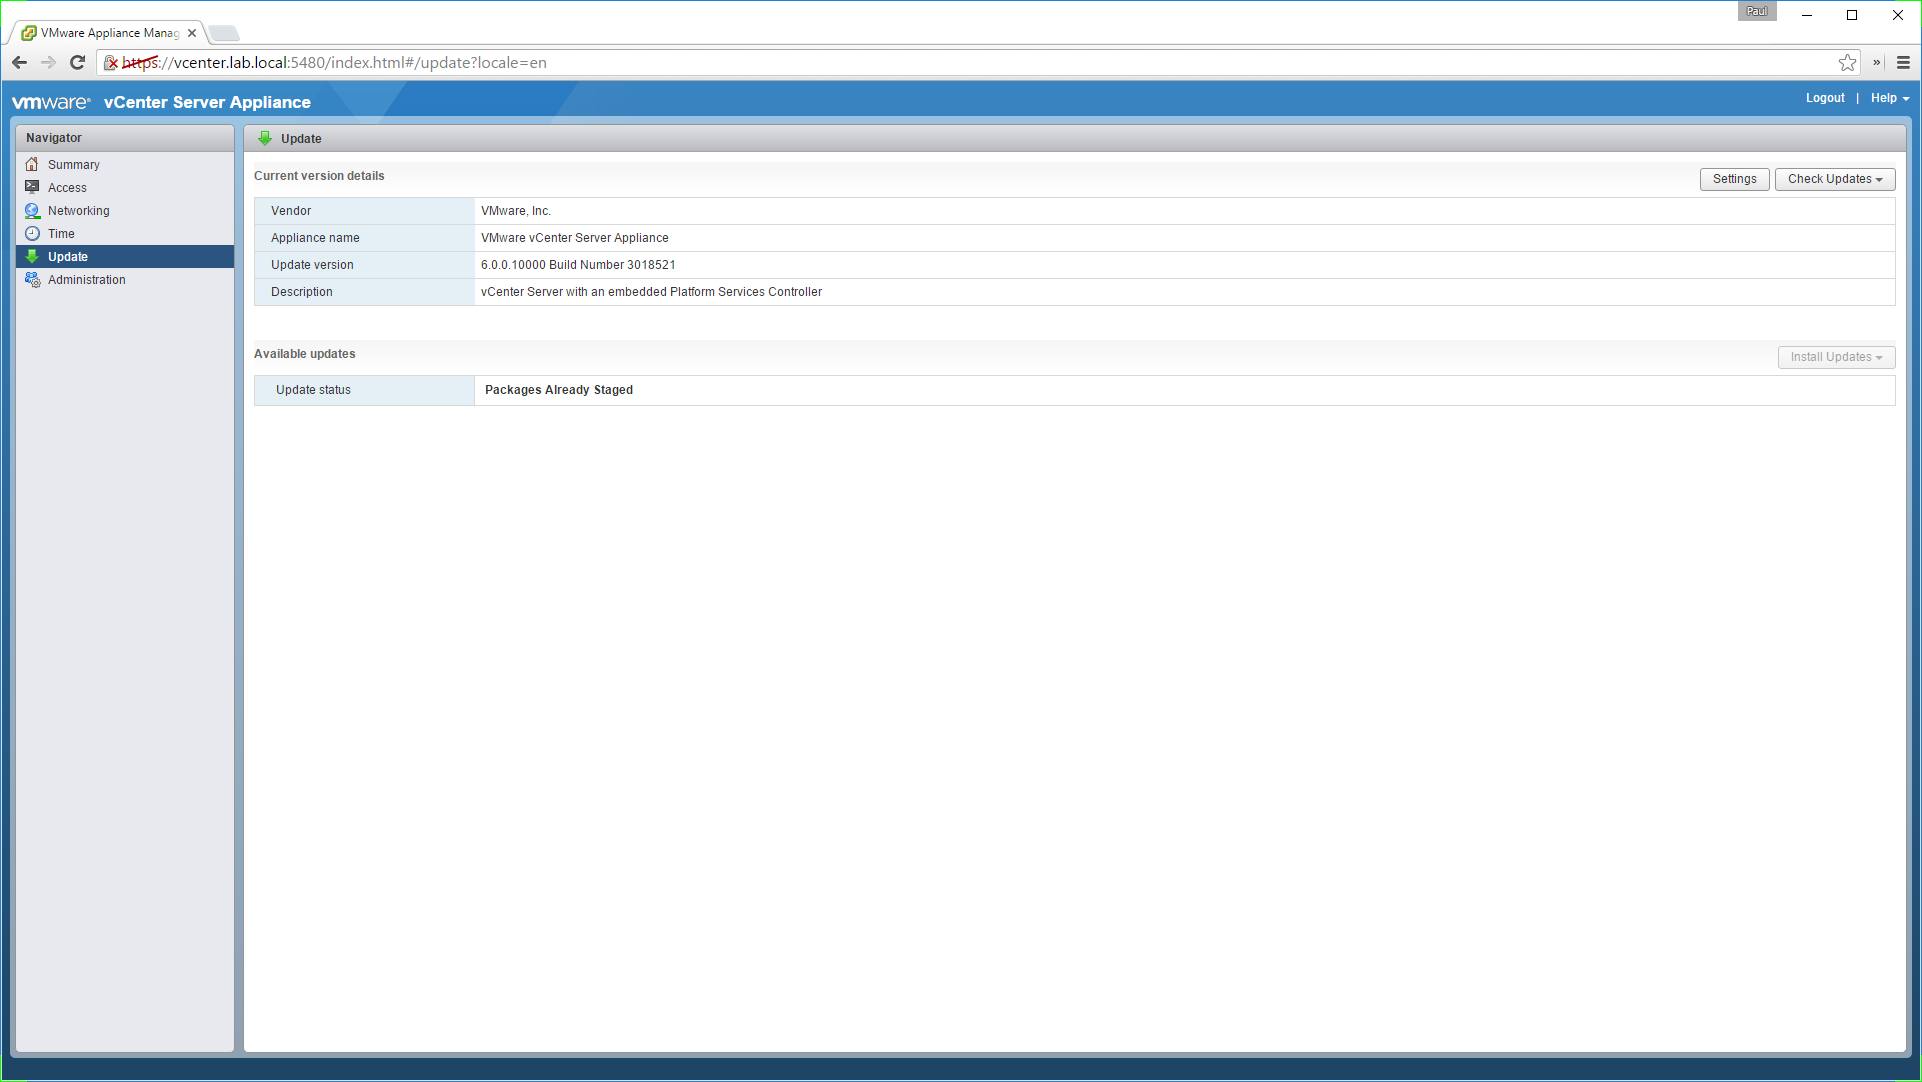Click the 'VMware, Inc.' vendor value
Image resolution: width=1922 pixels, height=1082 pixels.
(x=516, y=211)
